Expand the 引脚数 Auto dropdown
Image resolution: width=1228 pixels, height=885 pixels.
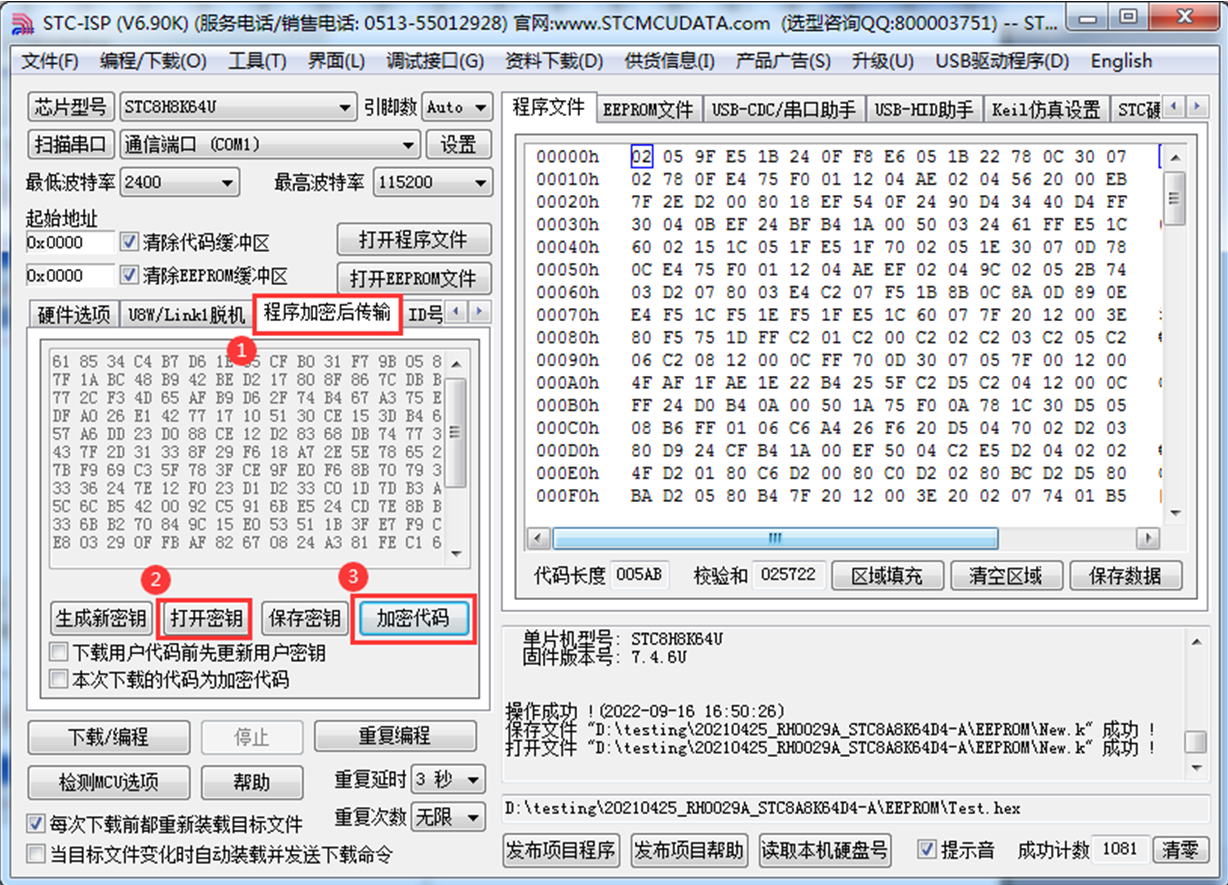481,107
